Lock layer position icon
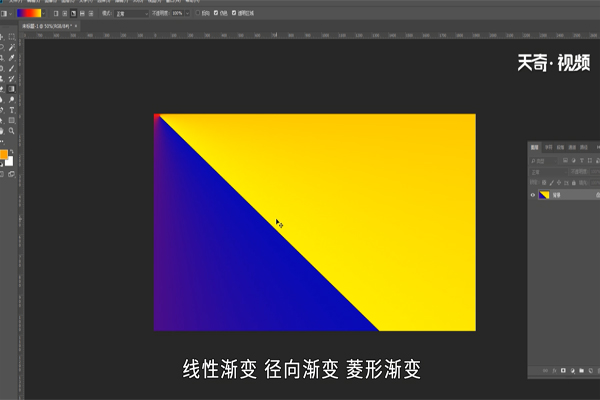 click(x=559, y=183)
